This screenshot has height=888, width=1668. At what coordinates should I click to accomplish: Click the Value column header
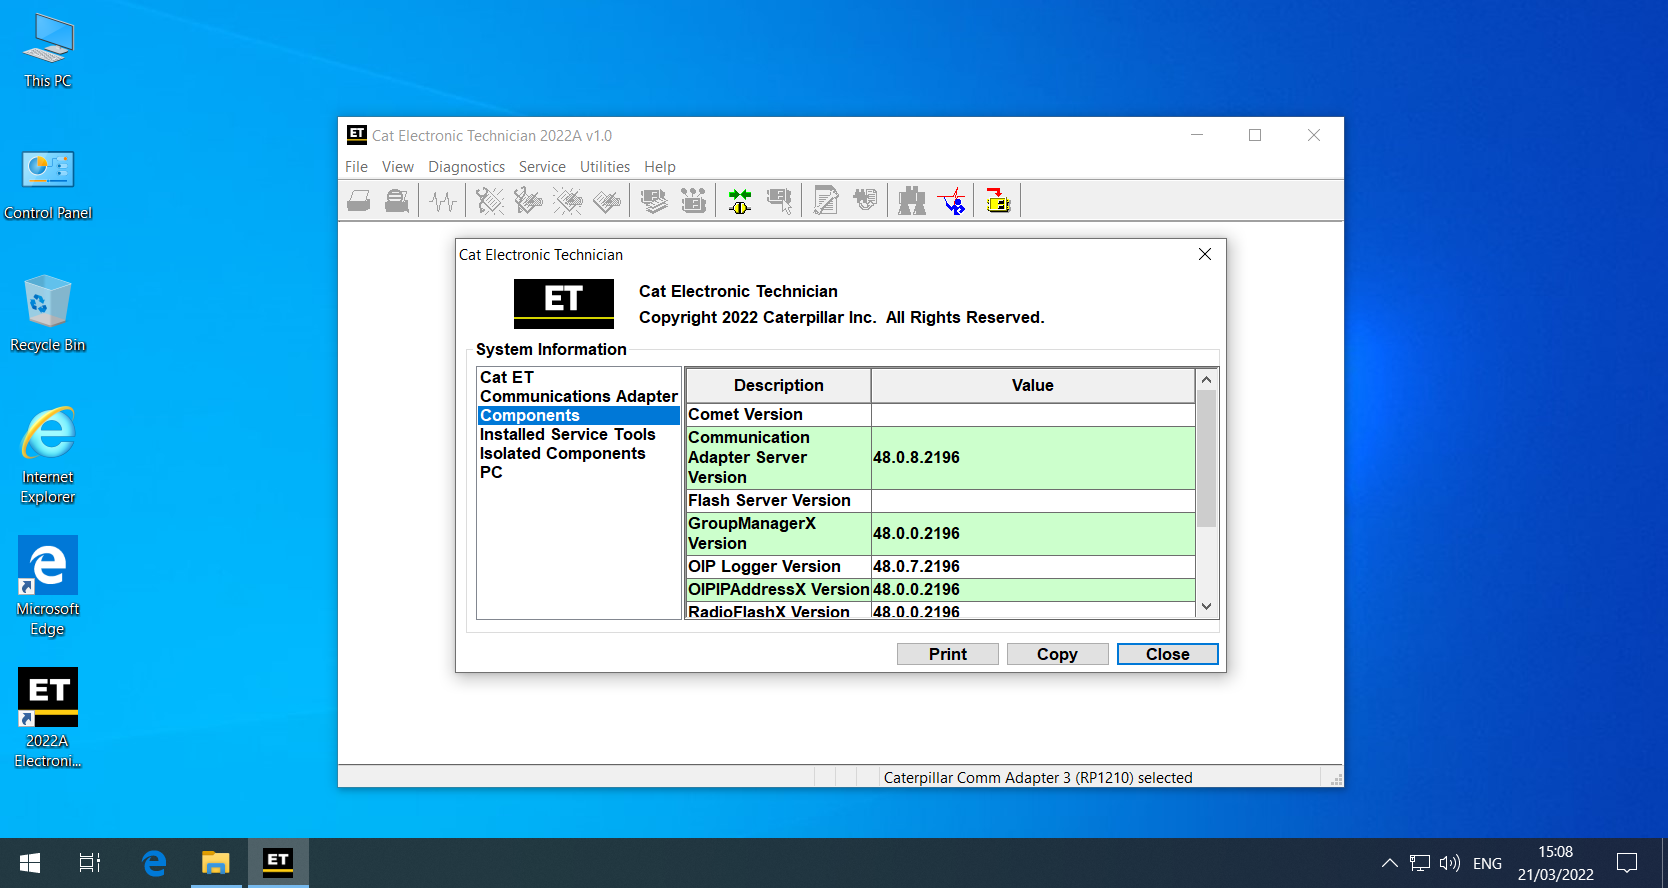pyautogui.click(x=1033, y=385)
